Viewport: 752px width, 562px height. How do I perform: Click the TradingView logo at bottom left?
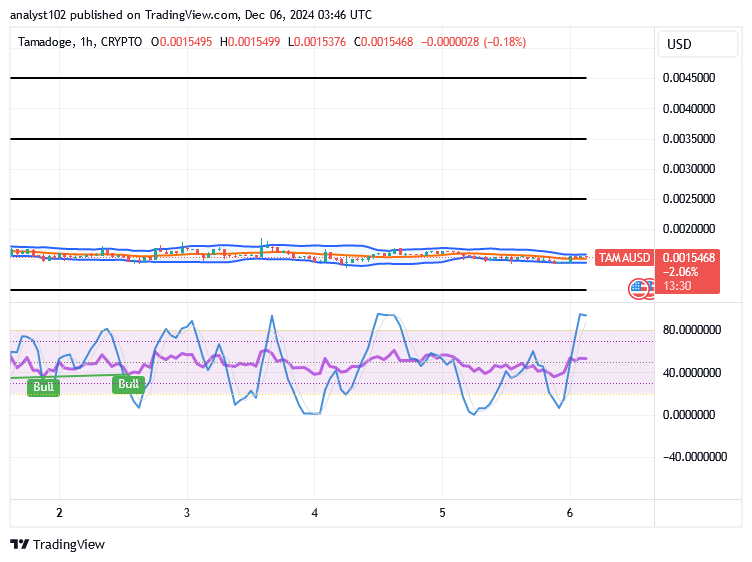tap(58, 545)
